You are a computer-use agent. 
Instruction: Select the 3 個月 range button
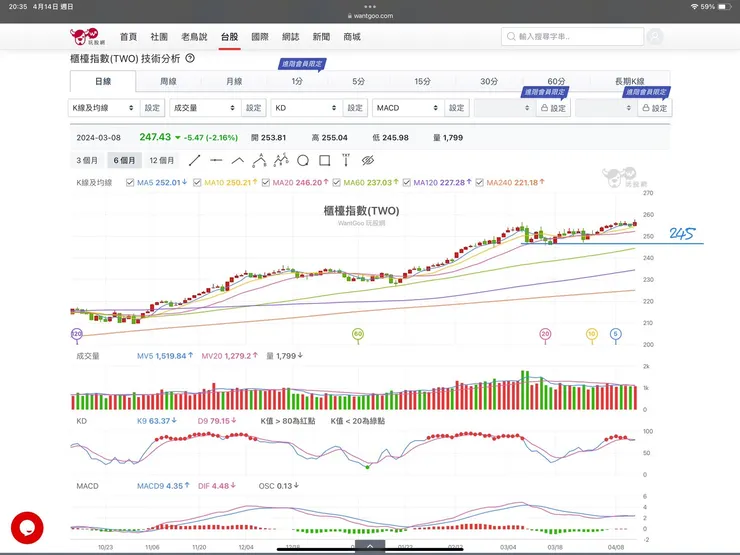coord(87,160)
